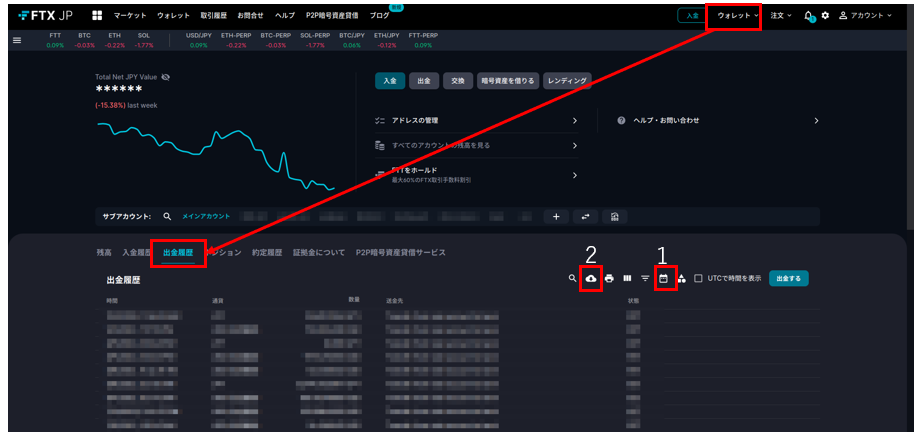
Task: Click the print icon in history toolbar
Action: (x=609, y=278)
